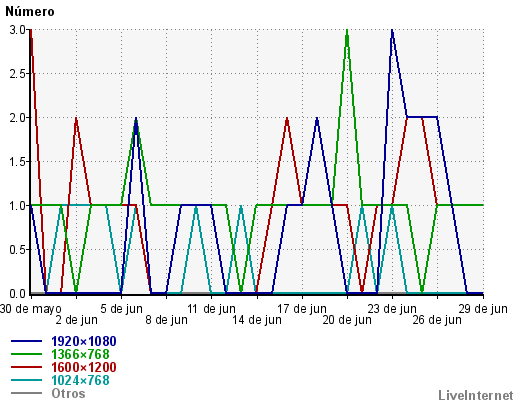
Task: Click the green peak at 20 de jun
Action: coord(347,31)
